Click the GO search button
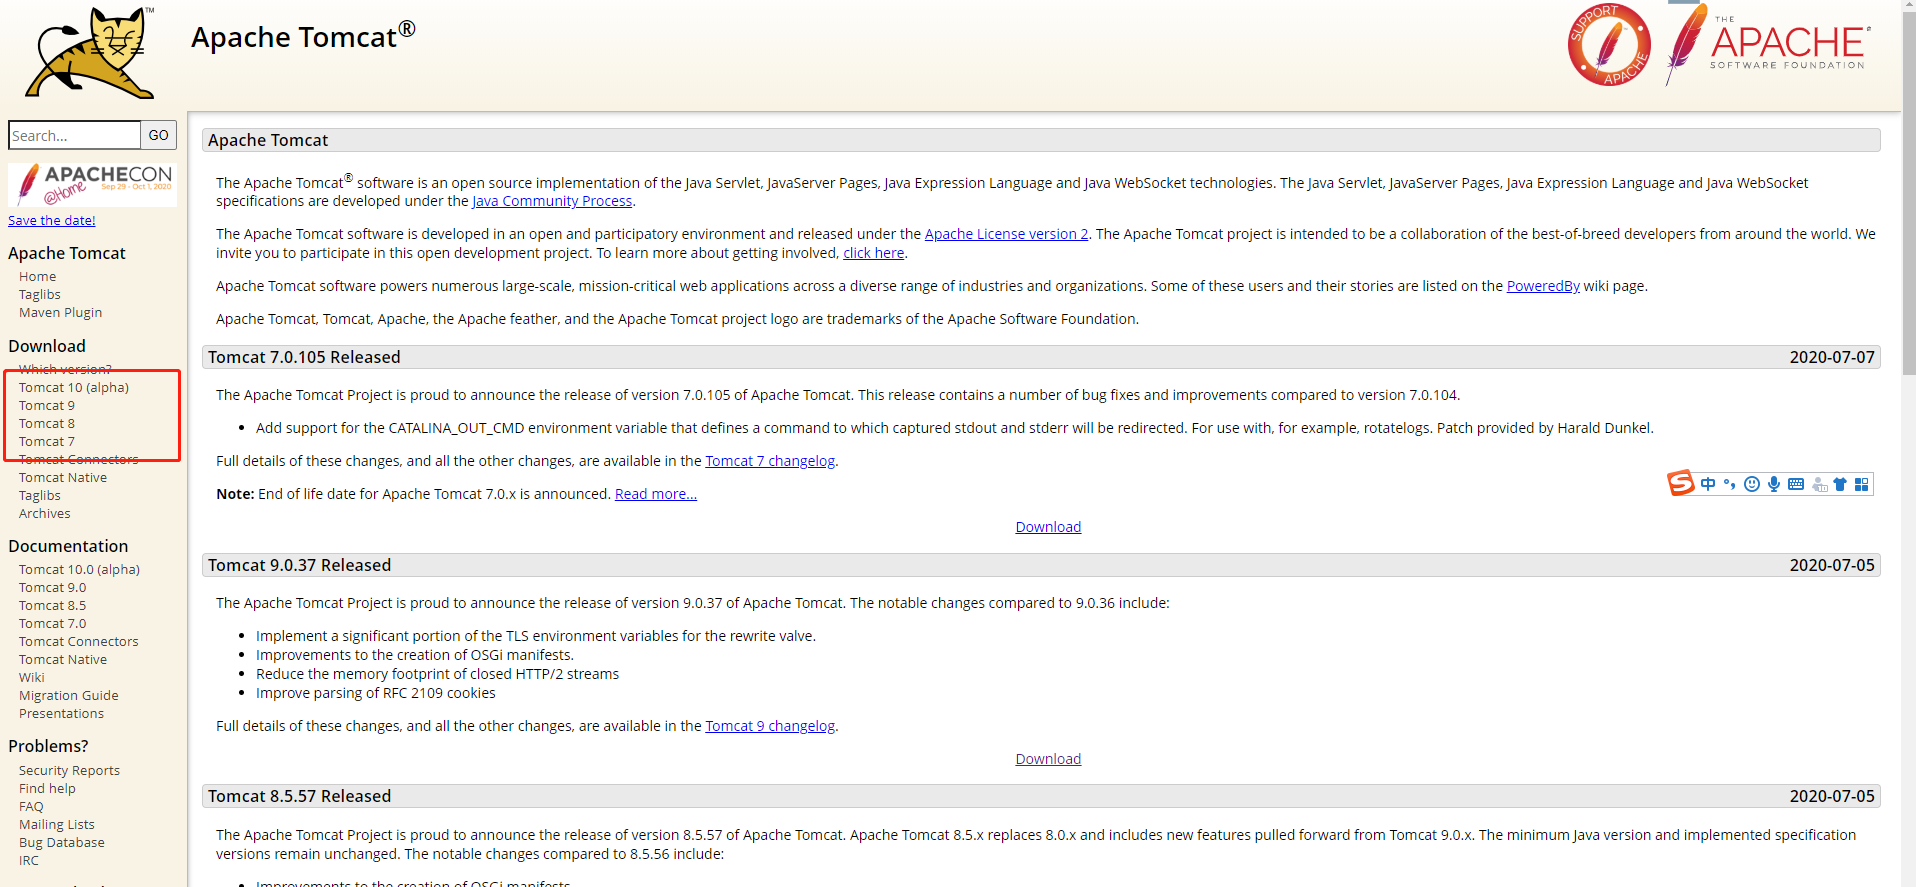This screenshot has height=887, width=1916. click(x=159, y=135)
